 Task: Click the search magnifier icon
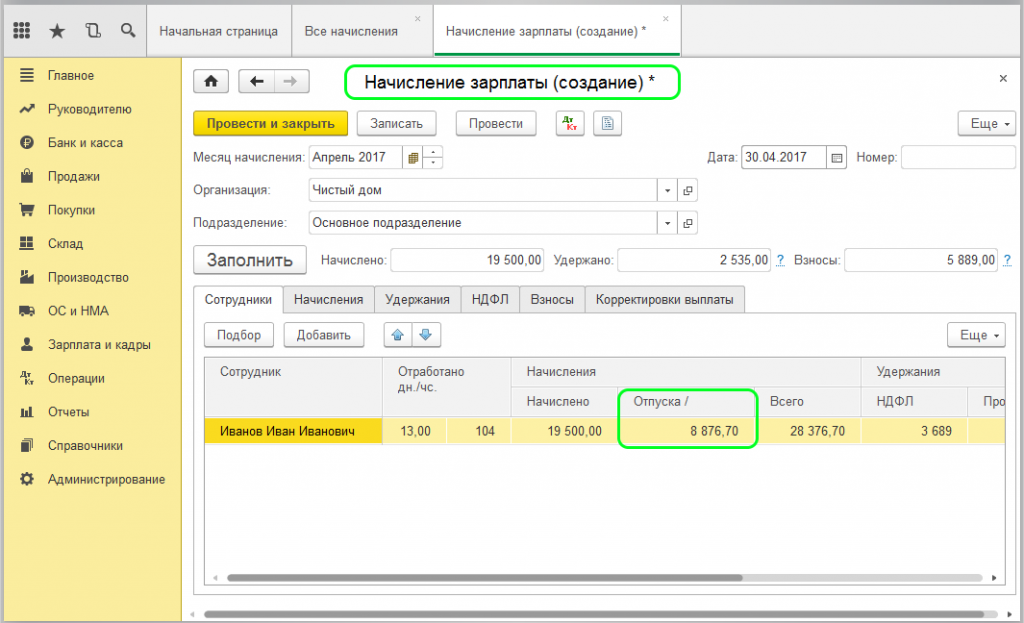point(128,31)
